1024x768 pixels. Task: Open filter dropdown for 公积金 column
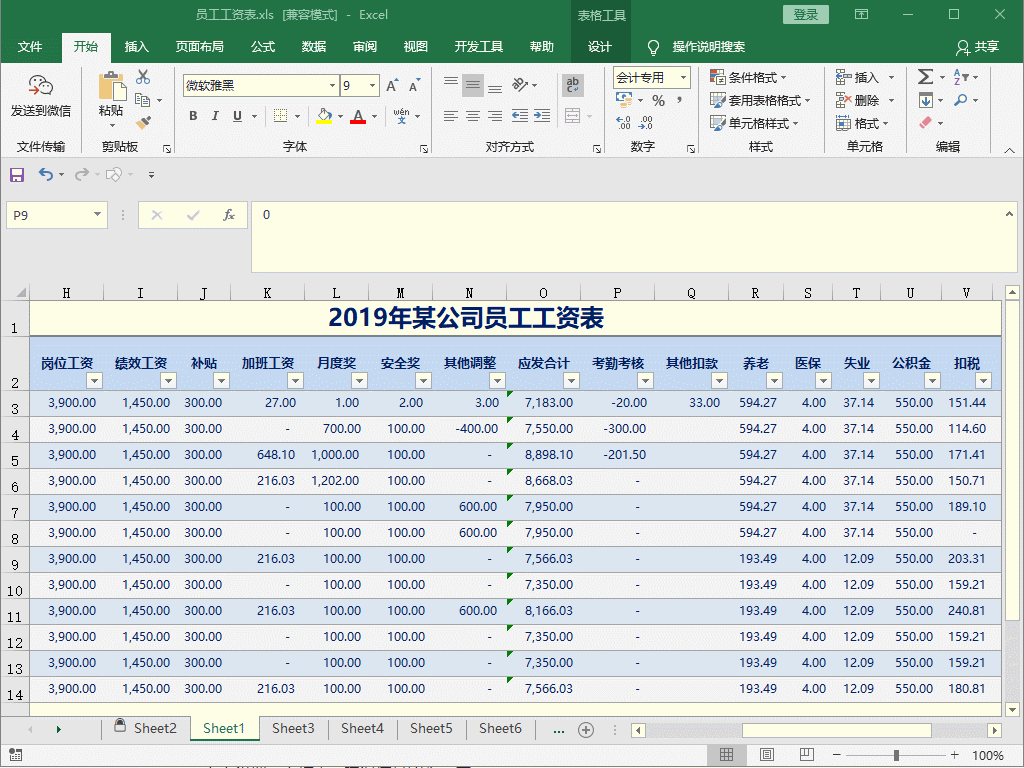pos(932,380)
